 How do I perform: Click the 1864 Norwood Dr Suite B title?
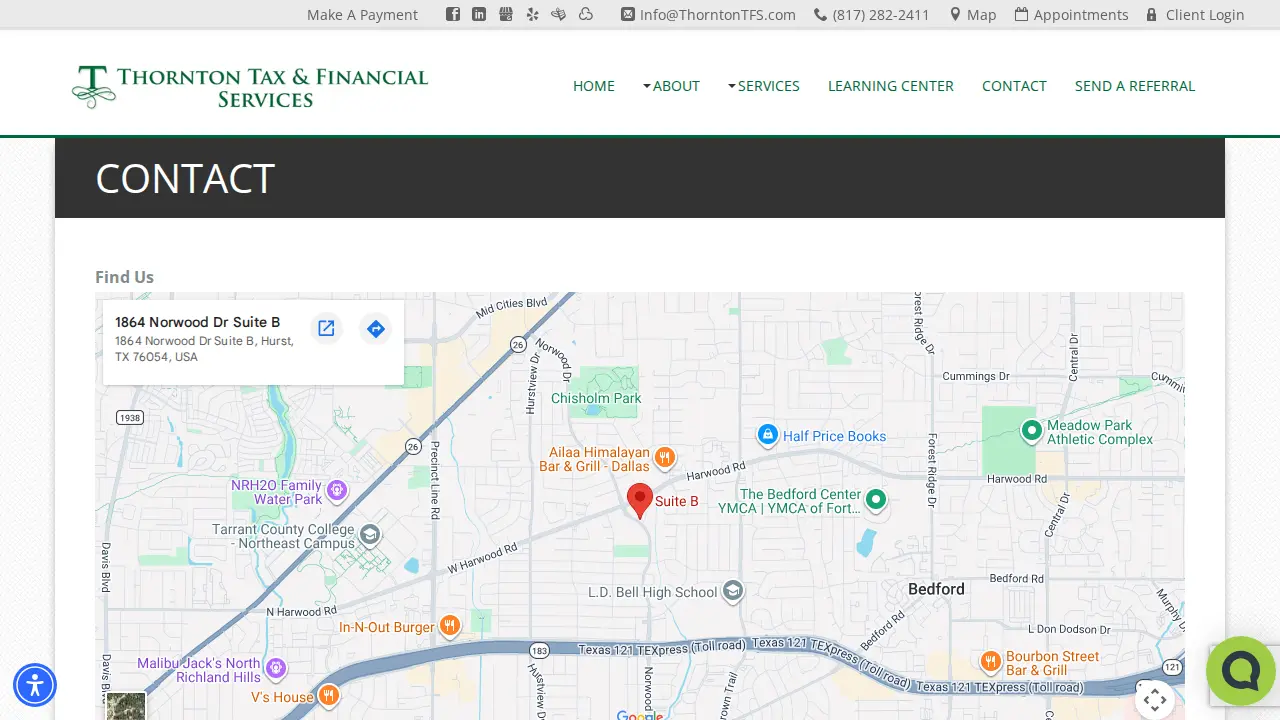pos(197,322)
